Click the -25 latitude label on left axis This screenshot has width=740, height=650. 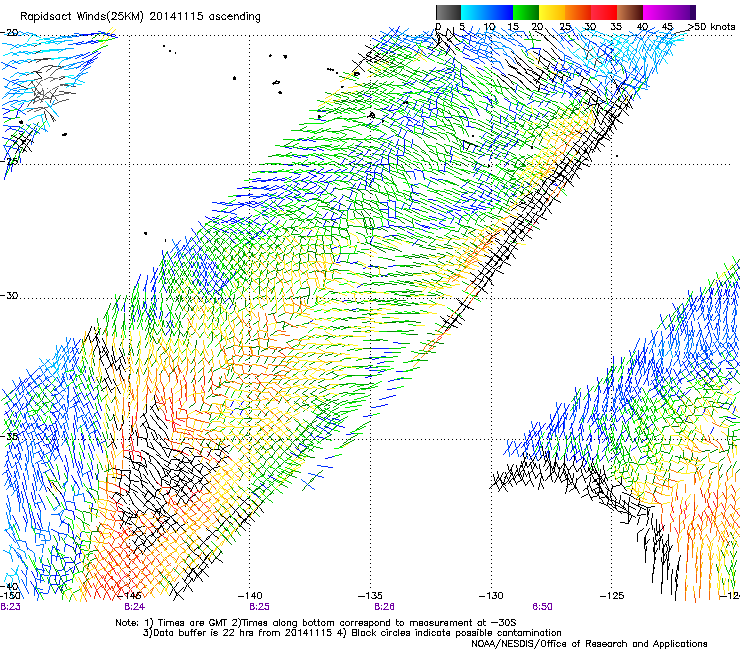9,161
